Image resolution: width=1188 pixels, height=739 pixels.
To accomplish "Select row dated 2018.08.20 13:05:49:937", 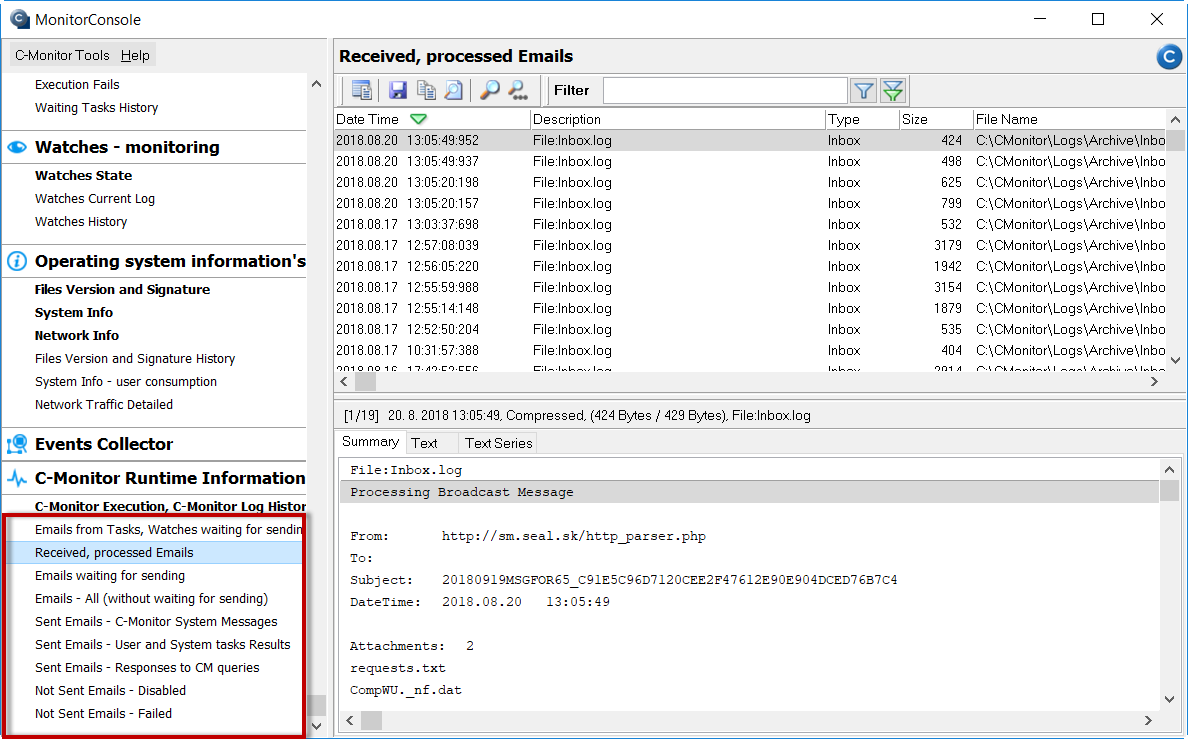I will pos(750,161).
